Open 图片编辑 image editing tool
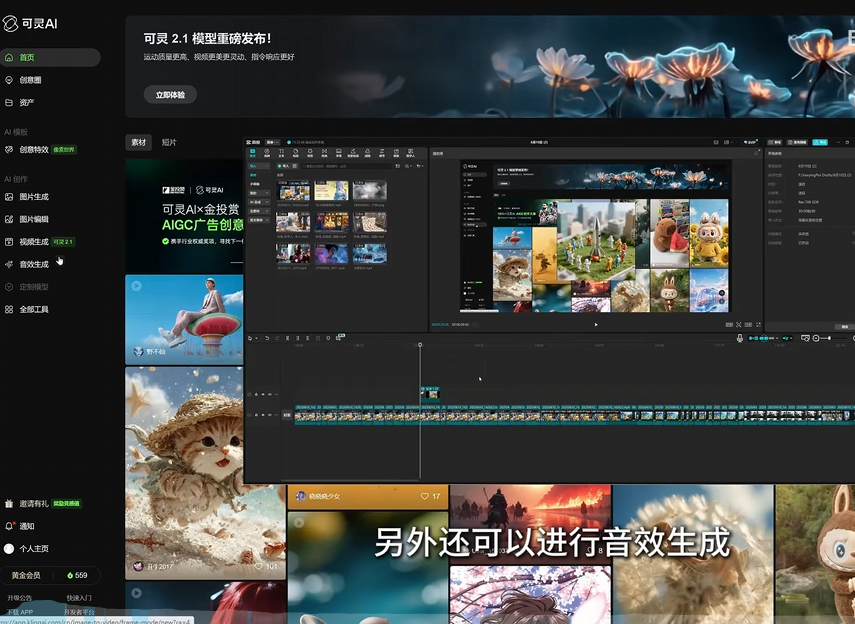 33,219
